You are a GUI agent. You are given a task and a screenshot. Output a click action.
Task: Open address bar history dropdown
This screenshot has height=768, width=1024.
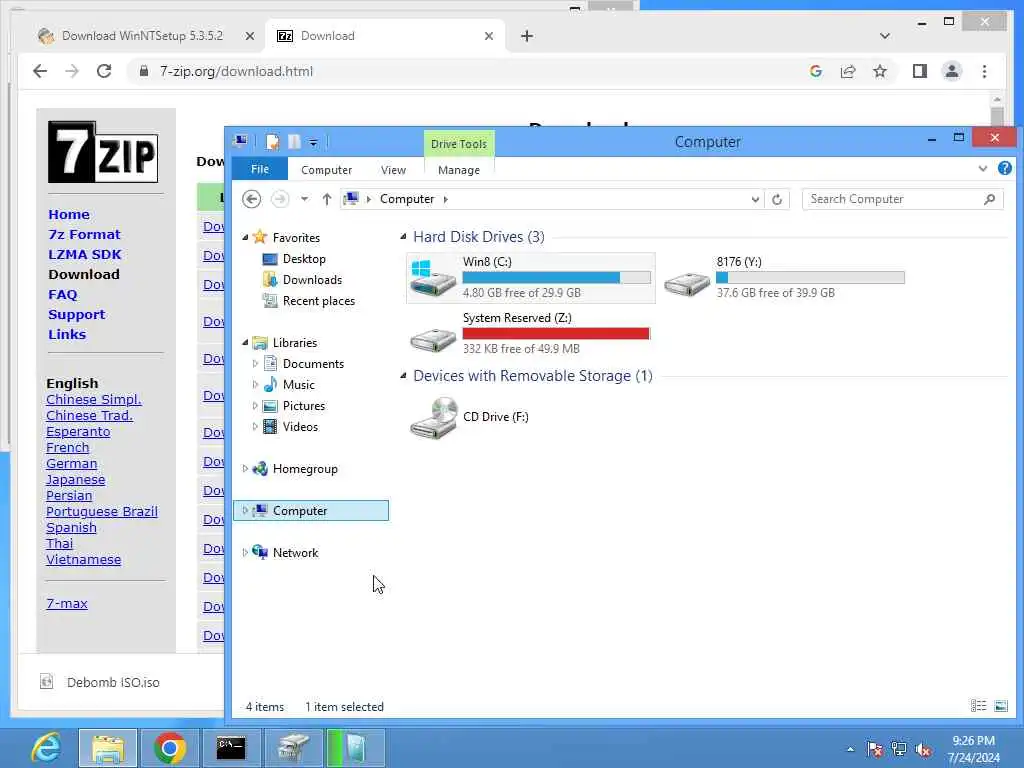[x=755, y=199]
